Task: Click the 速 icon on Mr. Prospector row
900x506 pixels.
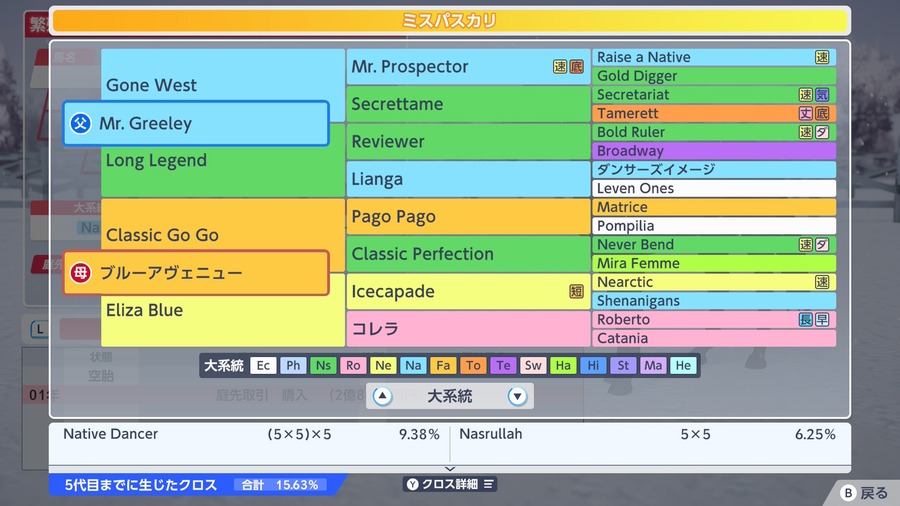Action: [560, 67]
